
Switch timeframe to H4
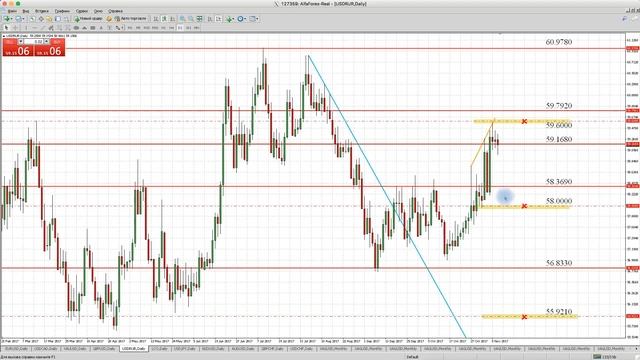(171, 28)
